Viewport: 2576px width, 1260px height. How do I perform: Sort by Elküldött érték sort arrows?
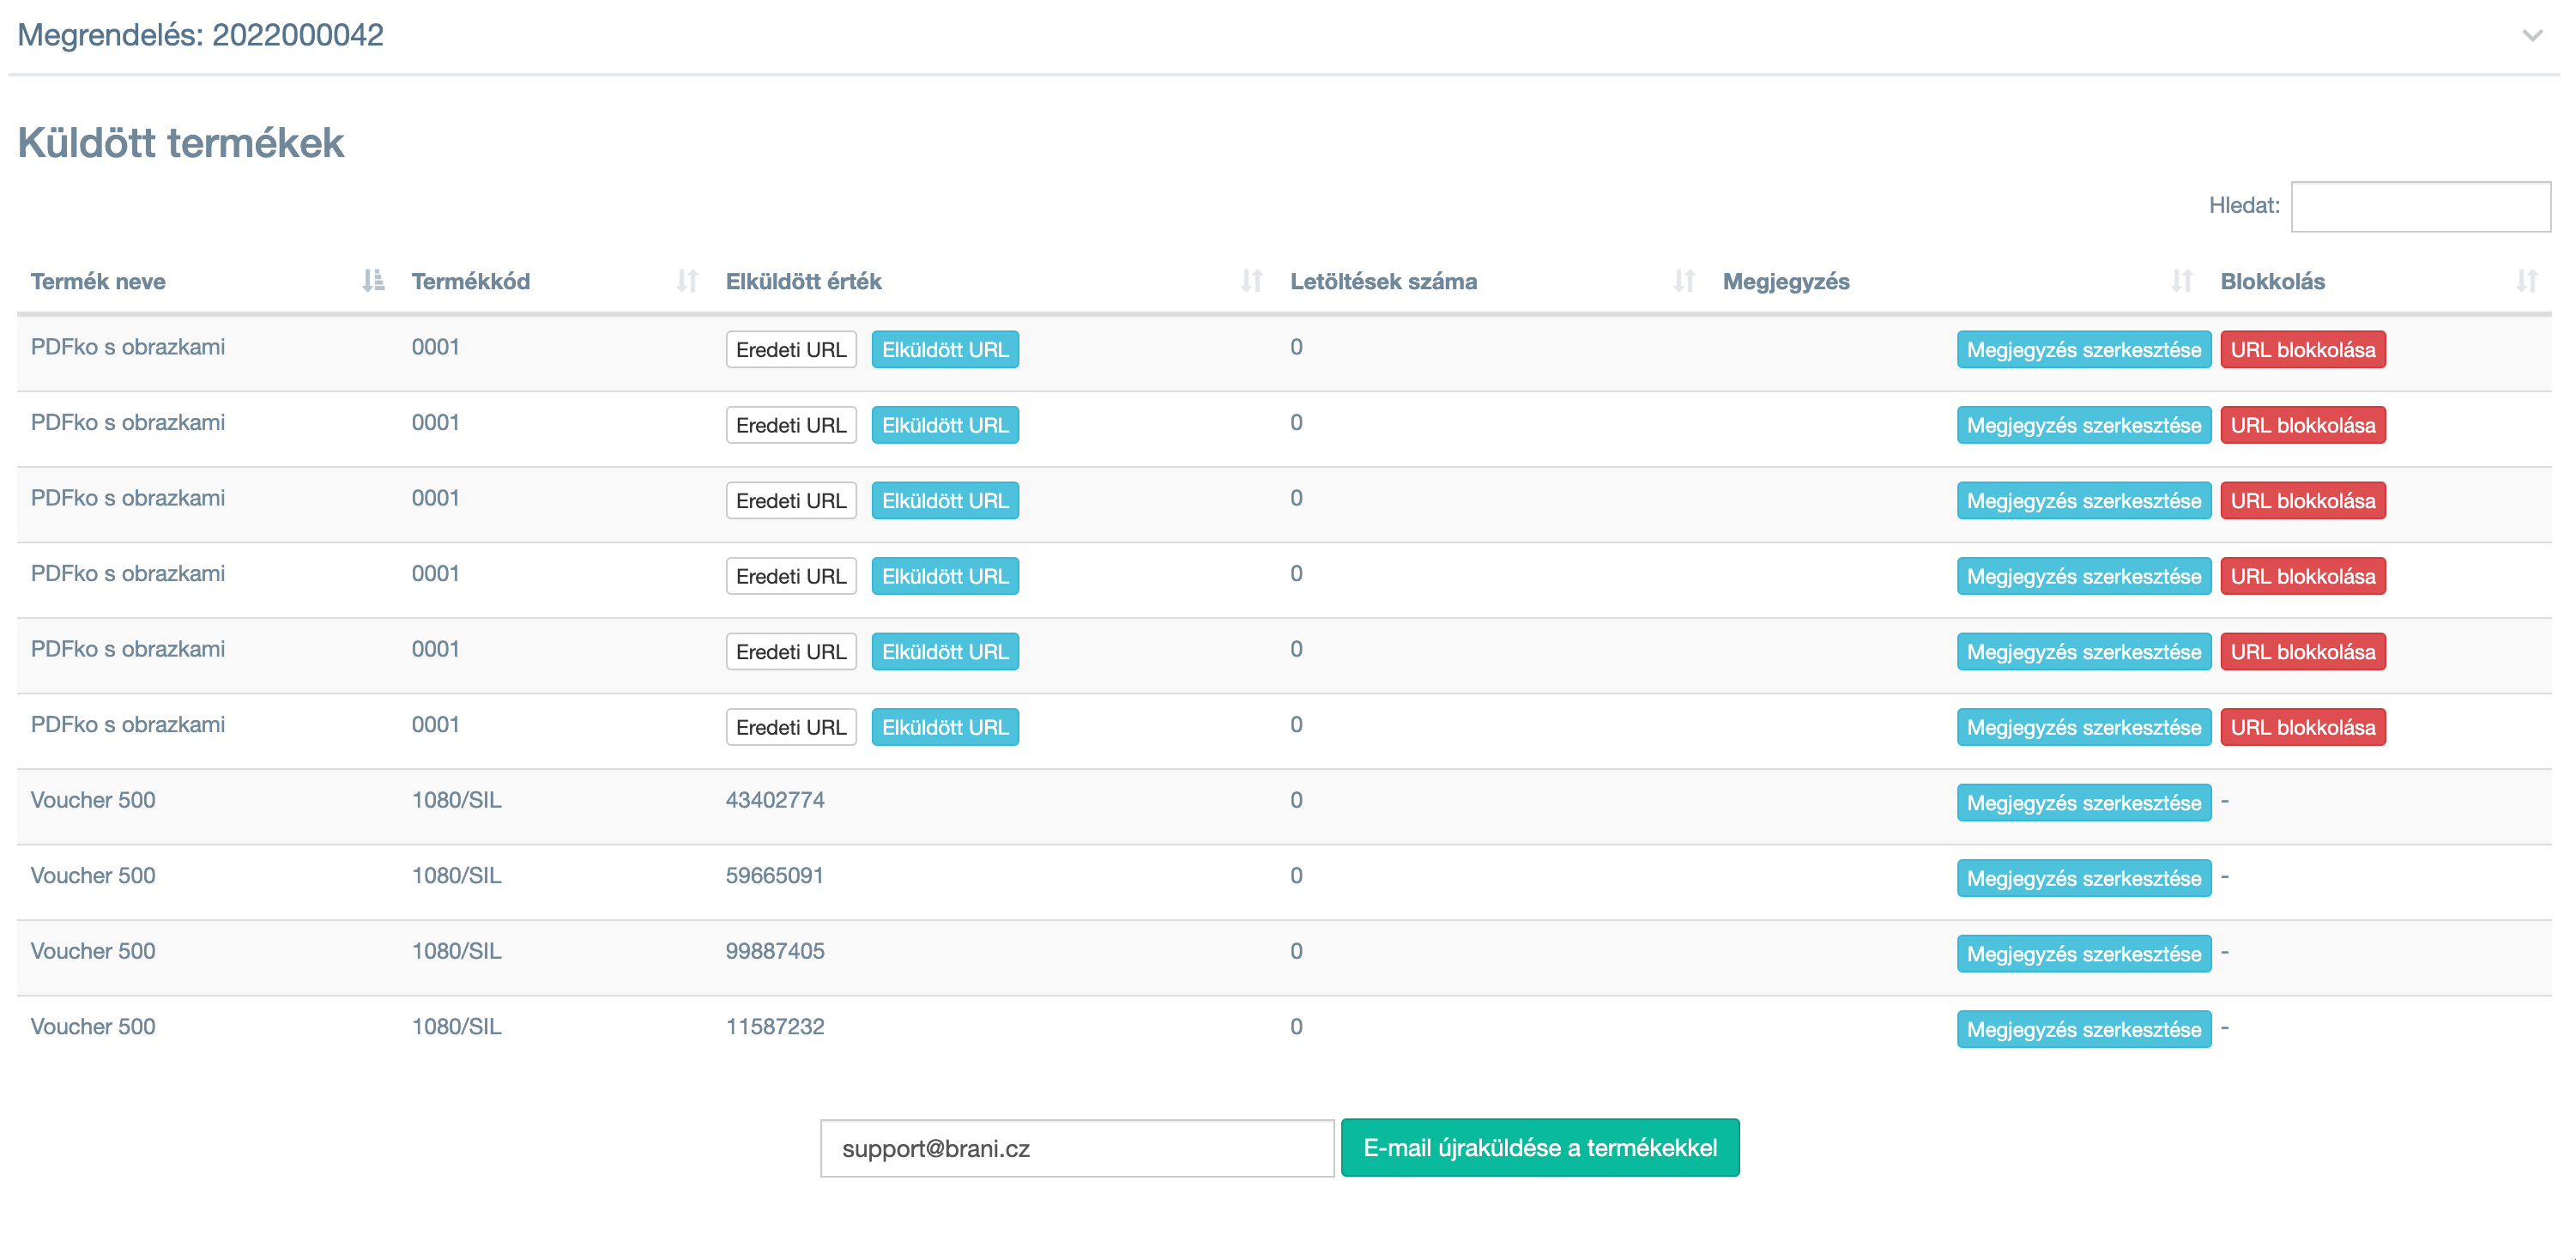1252,281
